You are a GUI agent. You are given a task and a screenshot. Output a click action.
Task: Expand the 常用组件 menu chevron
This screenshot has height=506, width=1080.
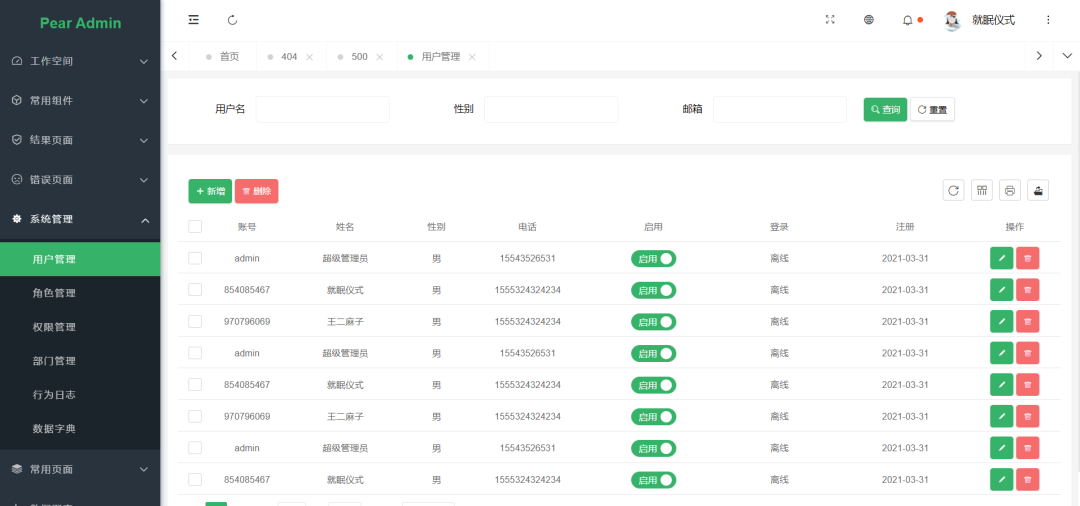coord(144,101)
